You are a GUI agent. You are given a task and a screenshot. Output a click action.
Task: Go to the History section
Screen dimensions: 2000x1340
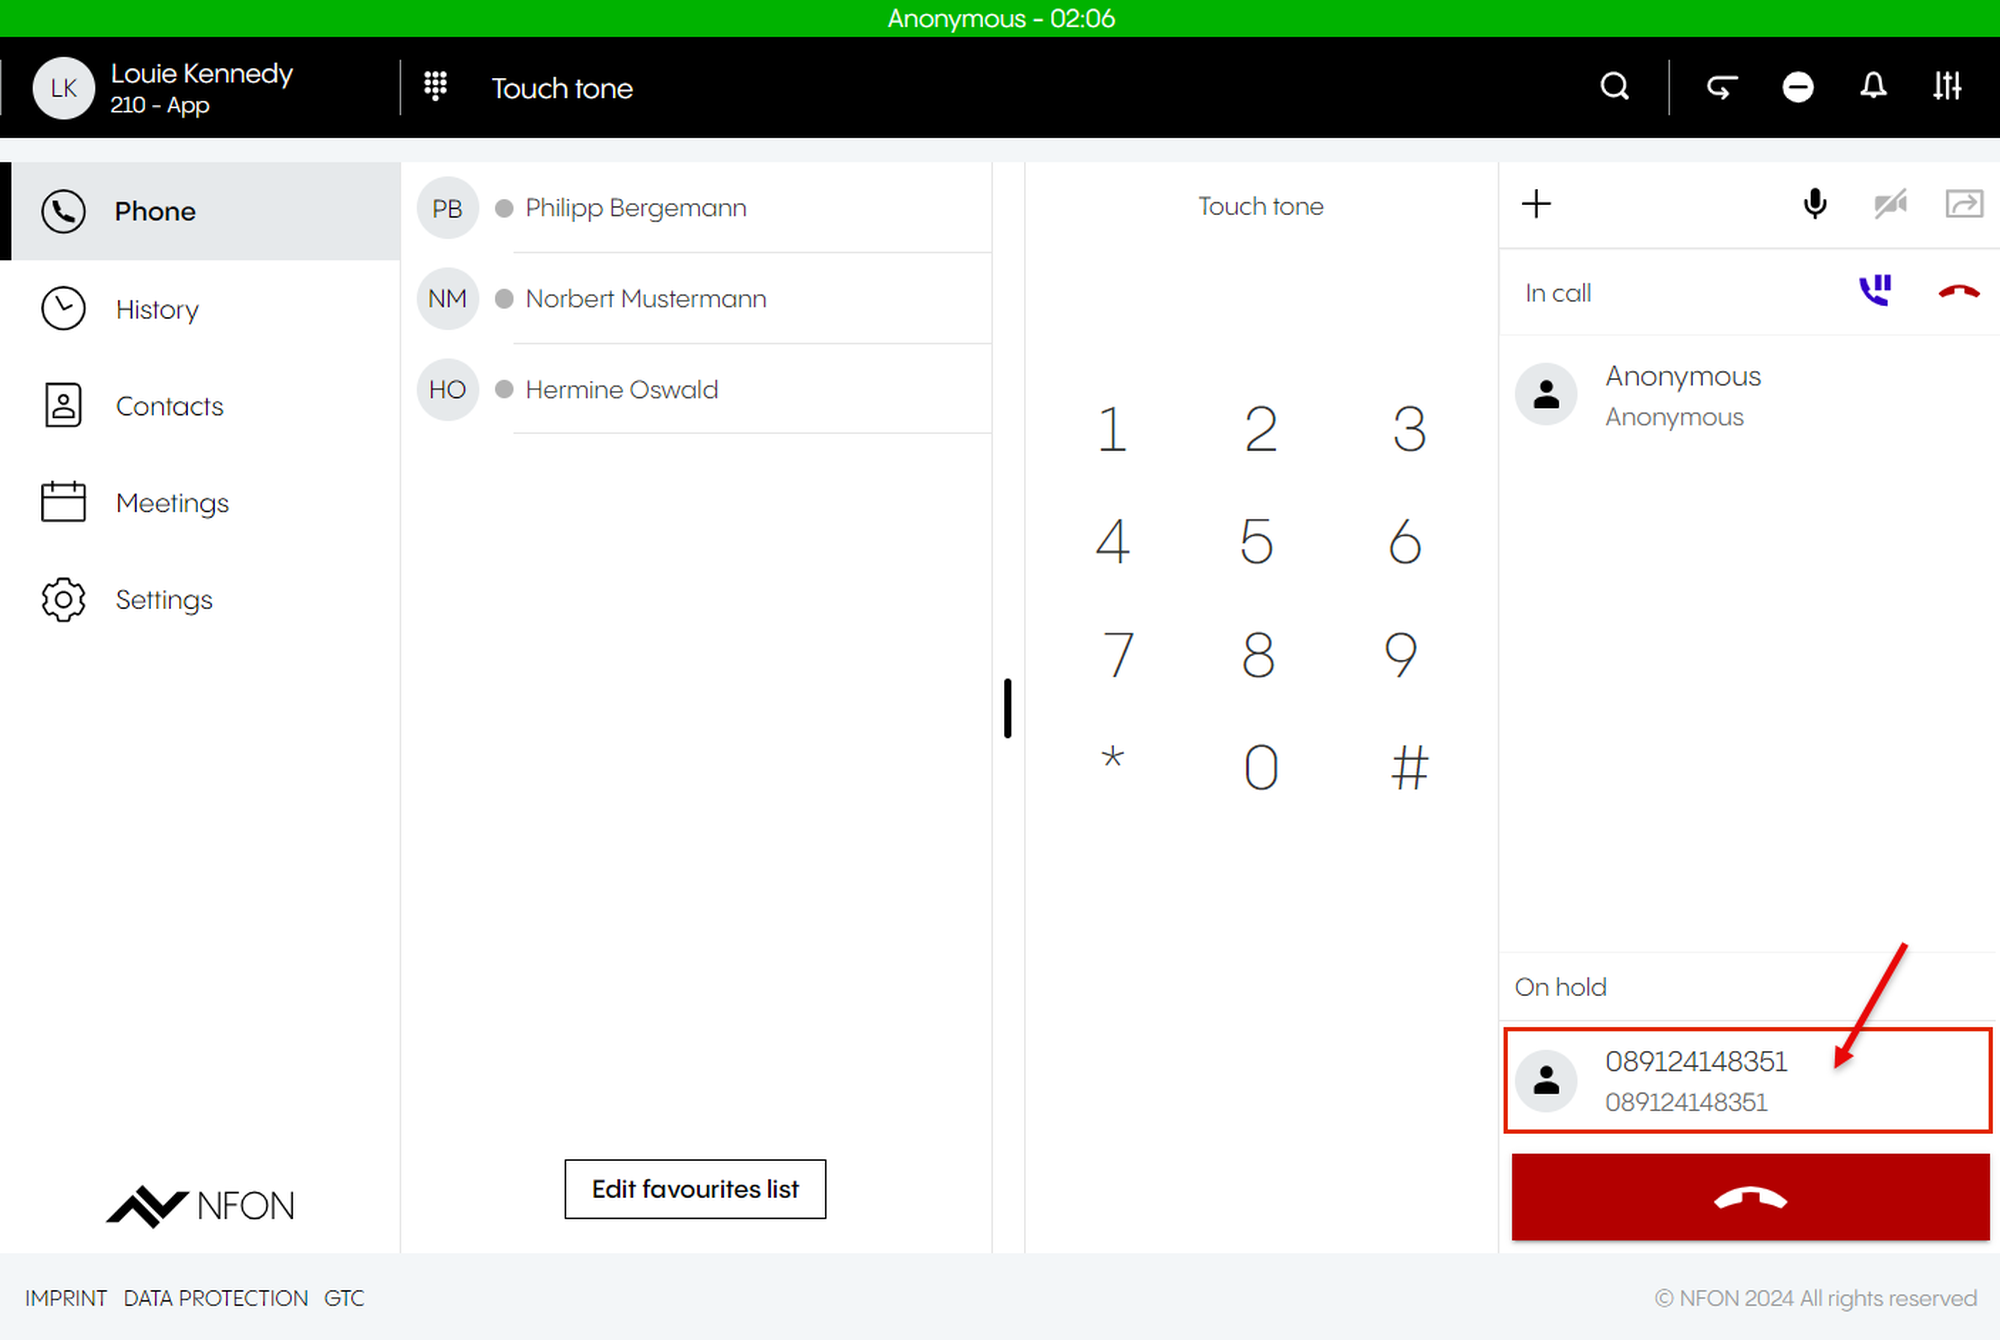tap(157, 309)
